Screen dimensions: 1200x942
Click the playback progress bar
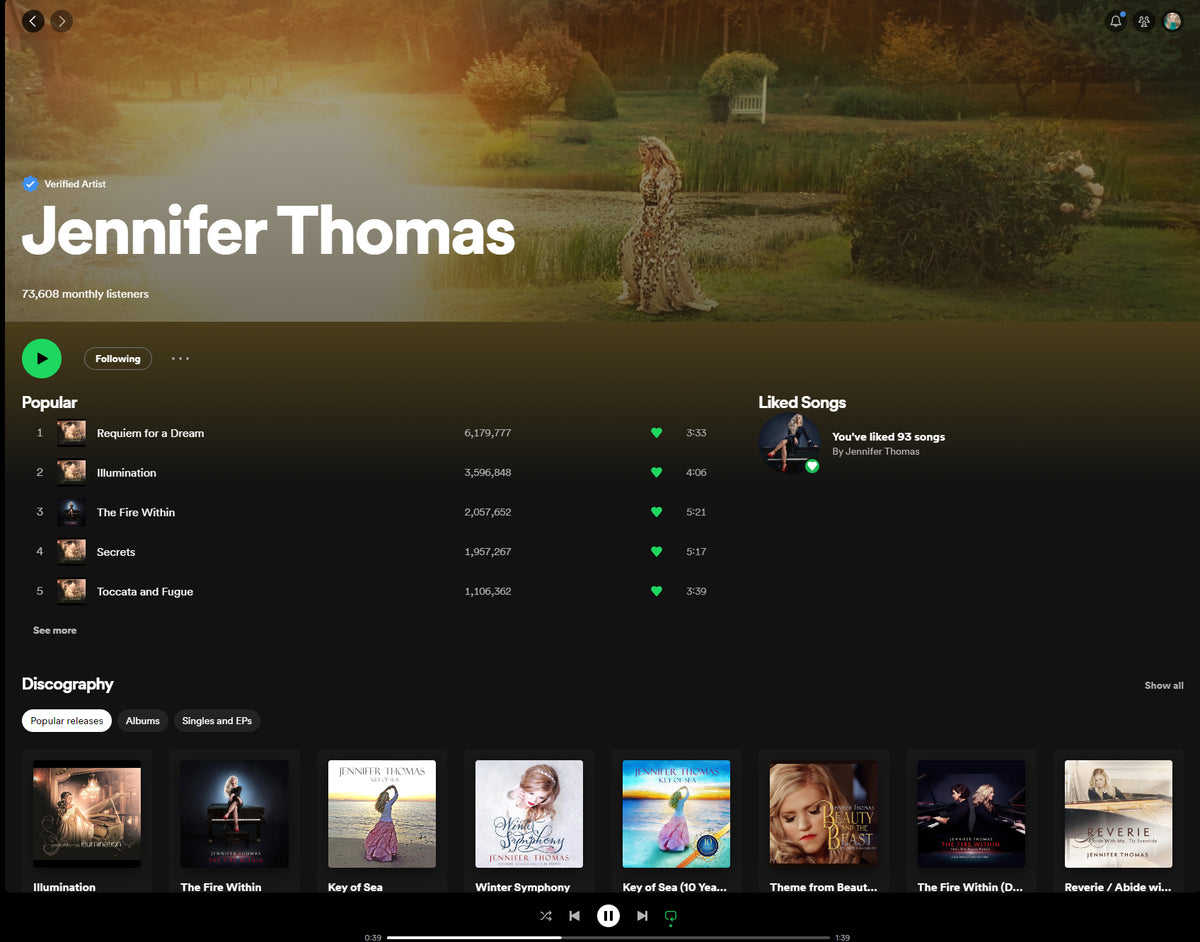(x=608, y=938)
